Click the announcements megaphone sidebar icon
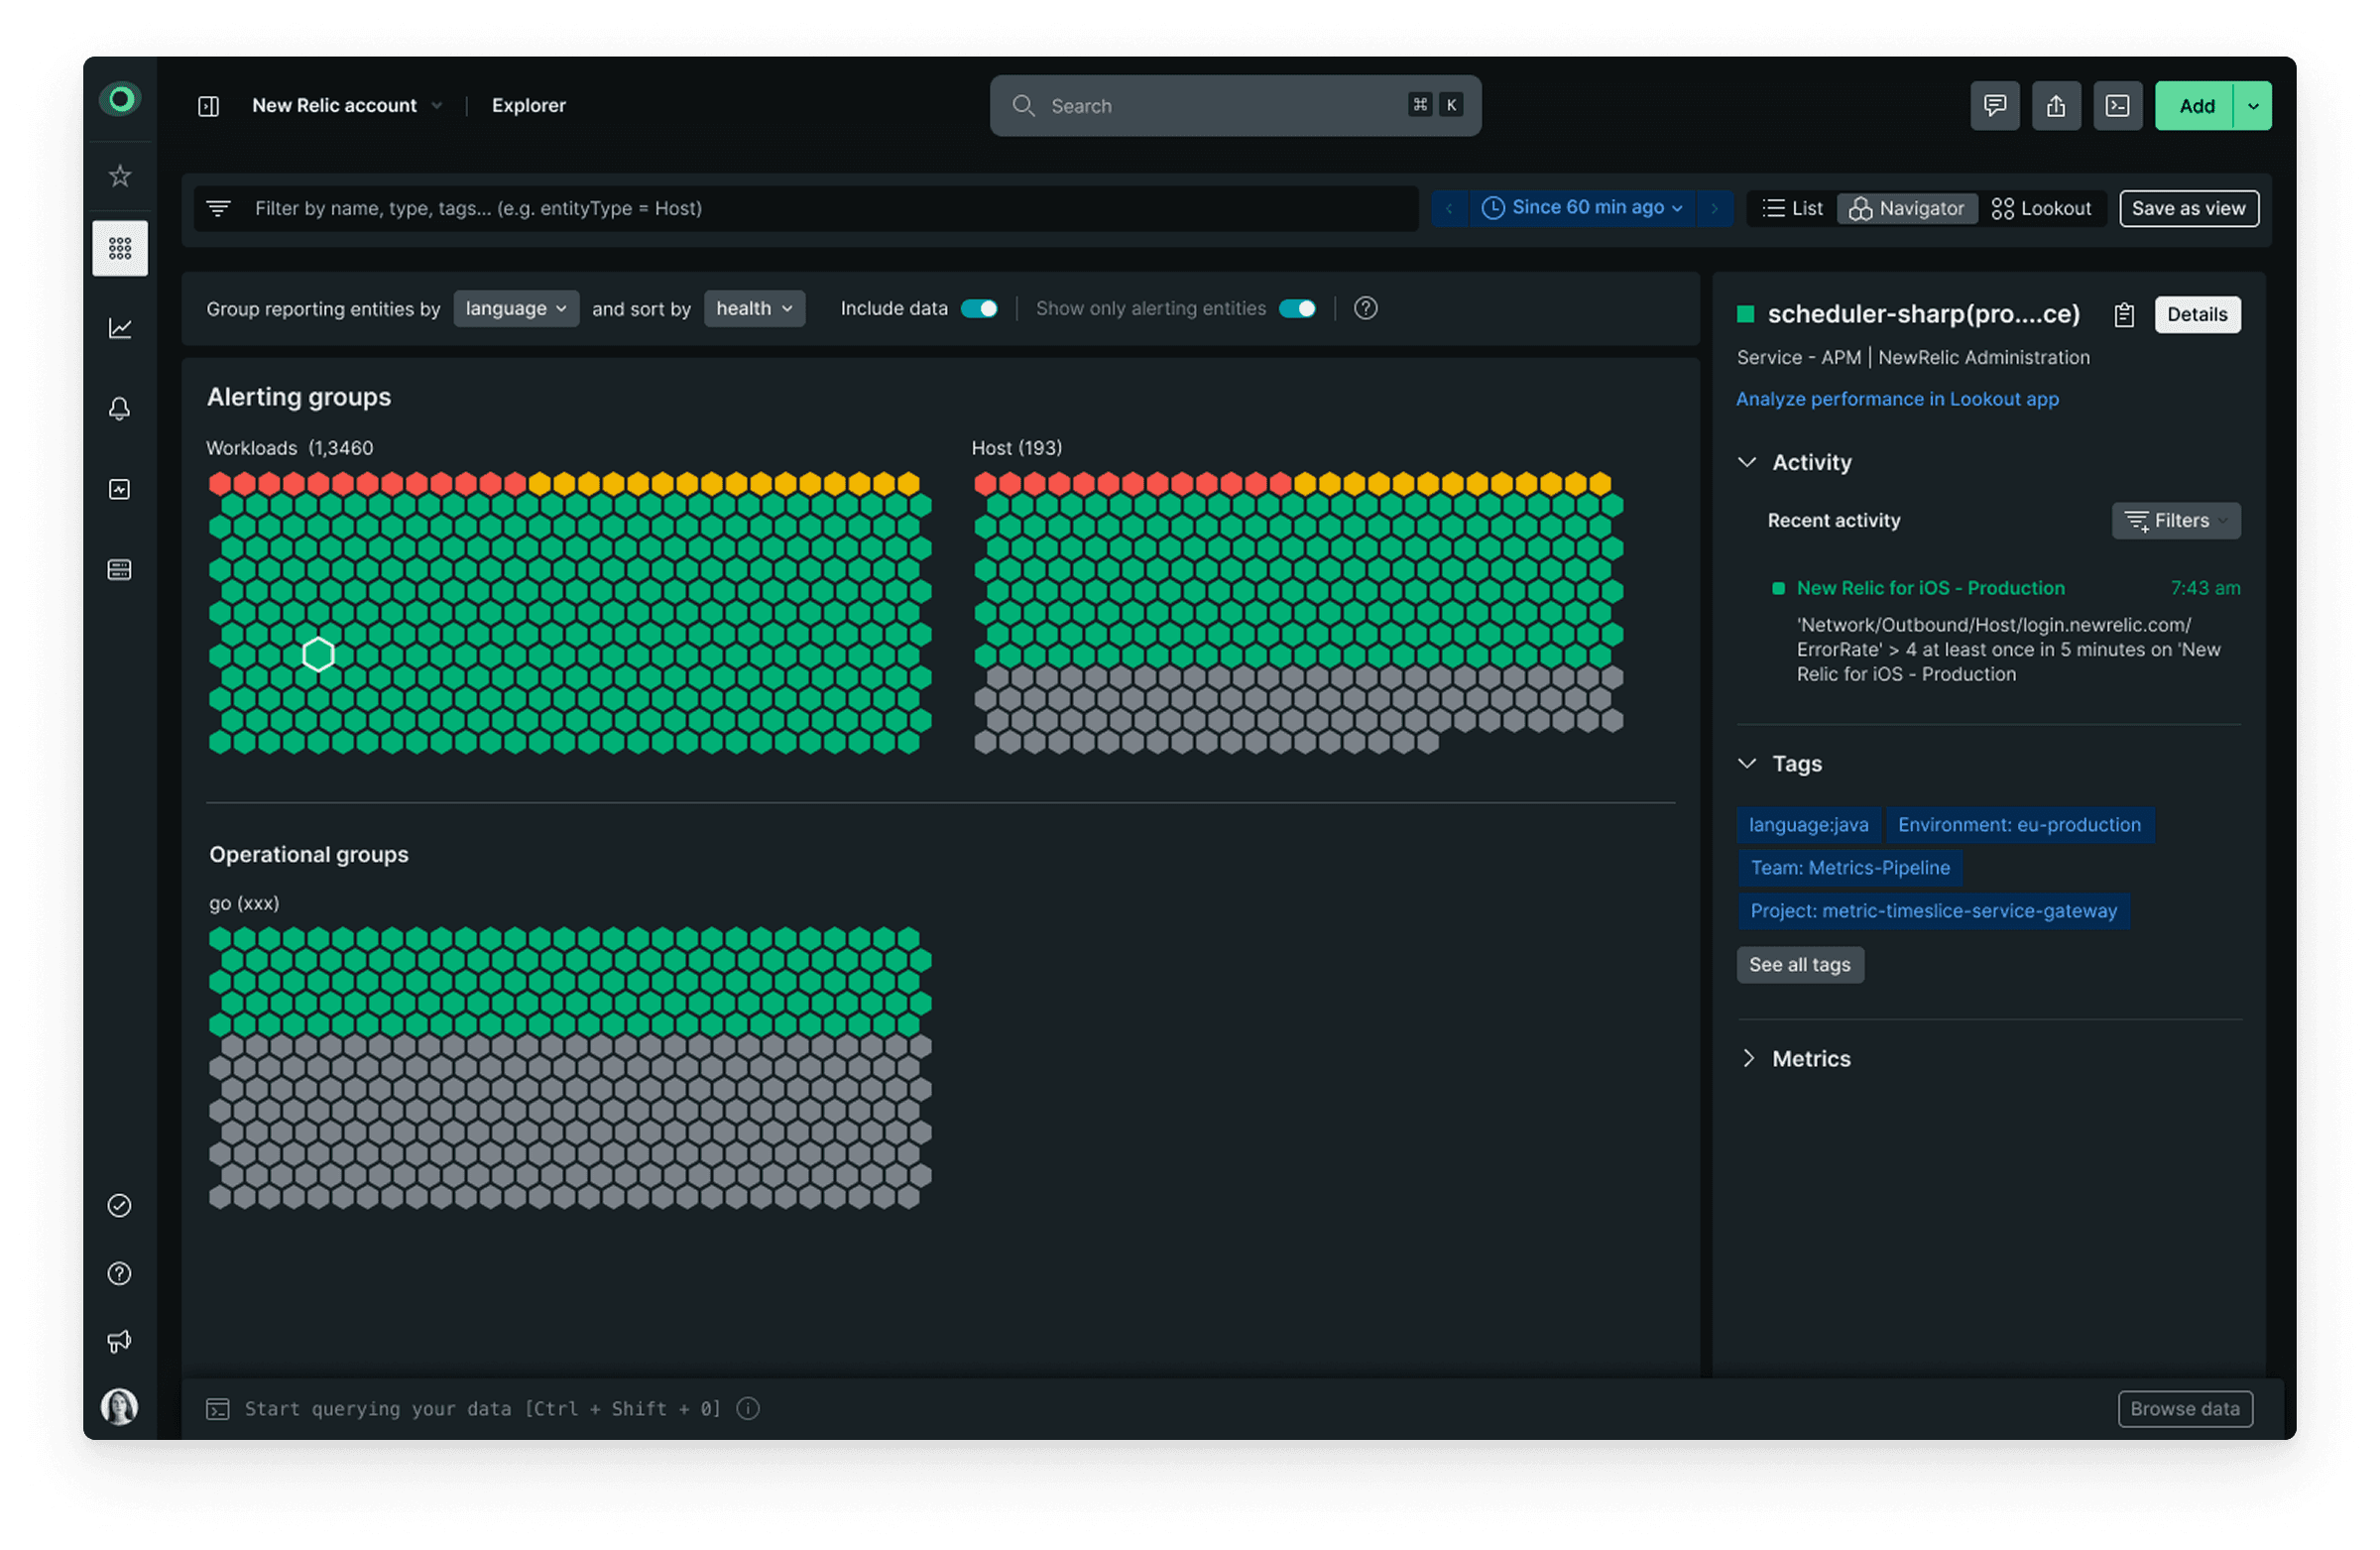The height and width of the screenshot is (1550, 2380). (120, 1341)
